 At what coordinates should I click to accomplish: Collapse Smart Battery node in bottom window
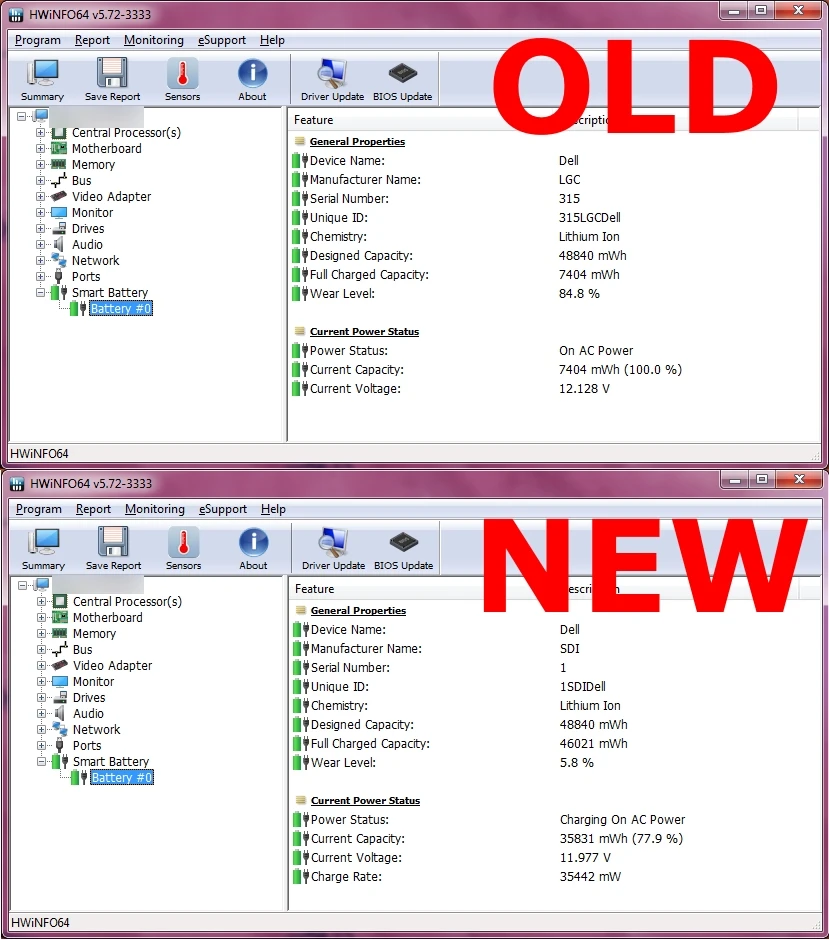click(41, 761)
